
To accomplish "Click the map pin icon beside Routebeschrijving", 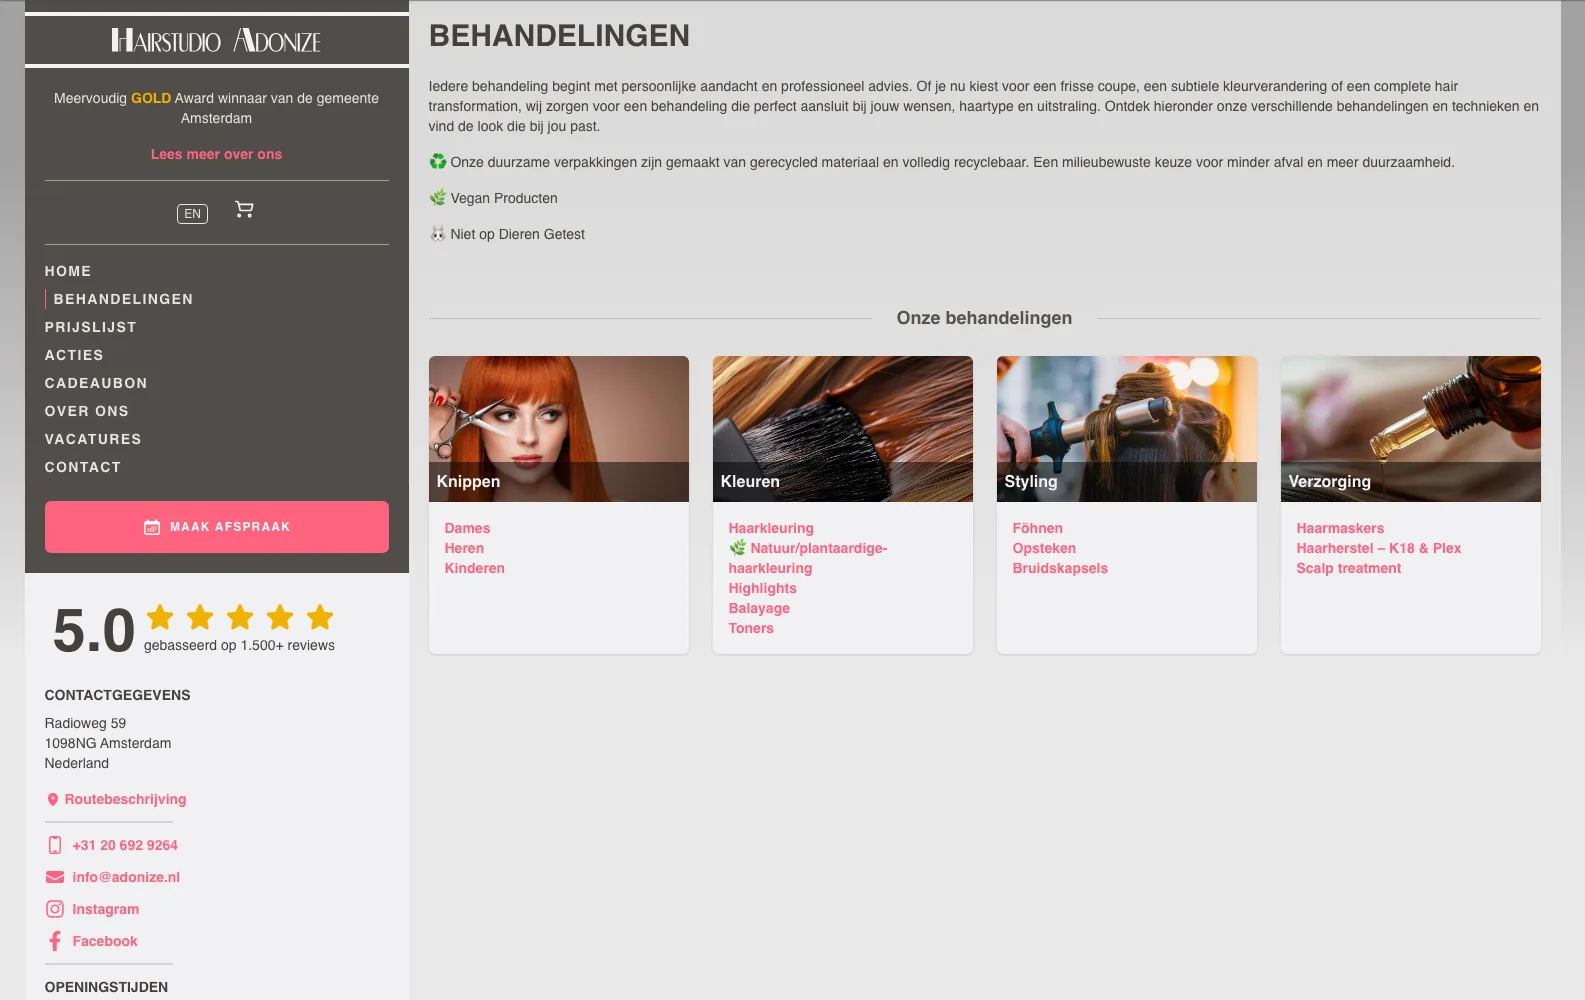I will [x=53, y=800].
